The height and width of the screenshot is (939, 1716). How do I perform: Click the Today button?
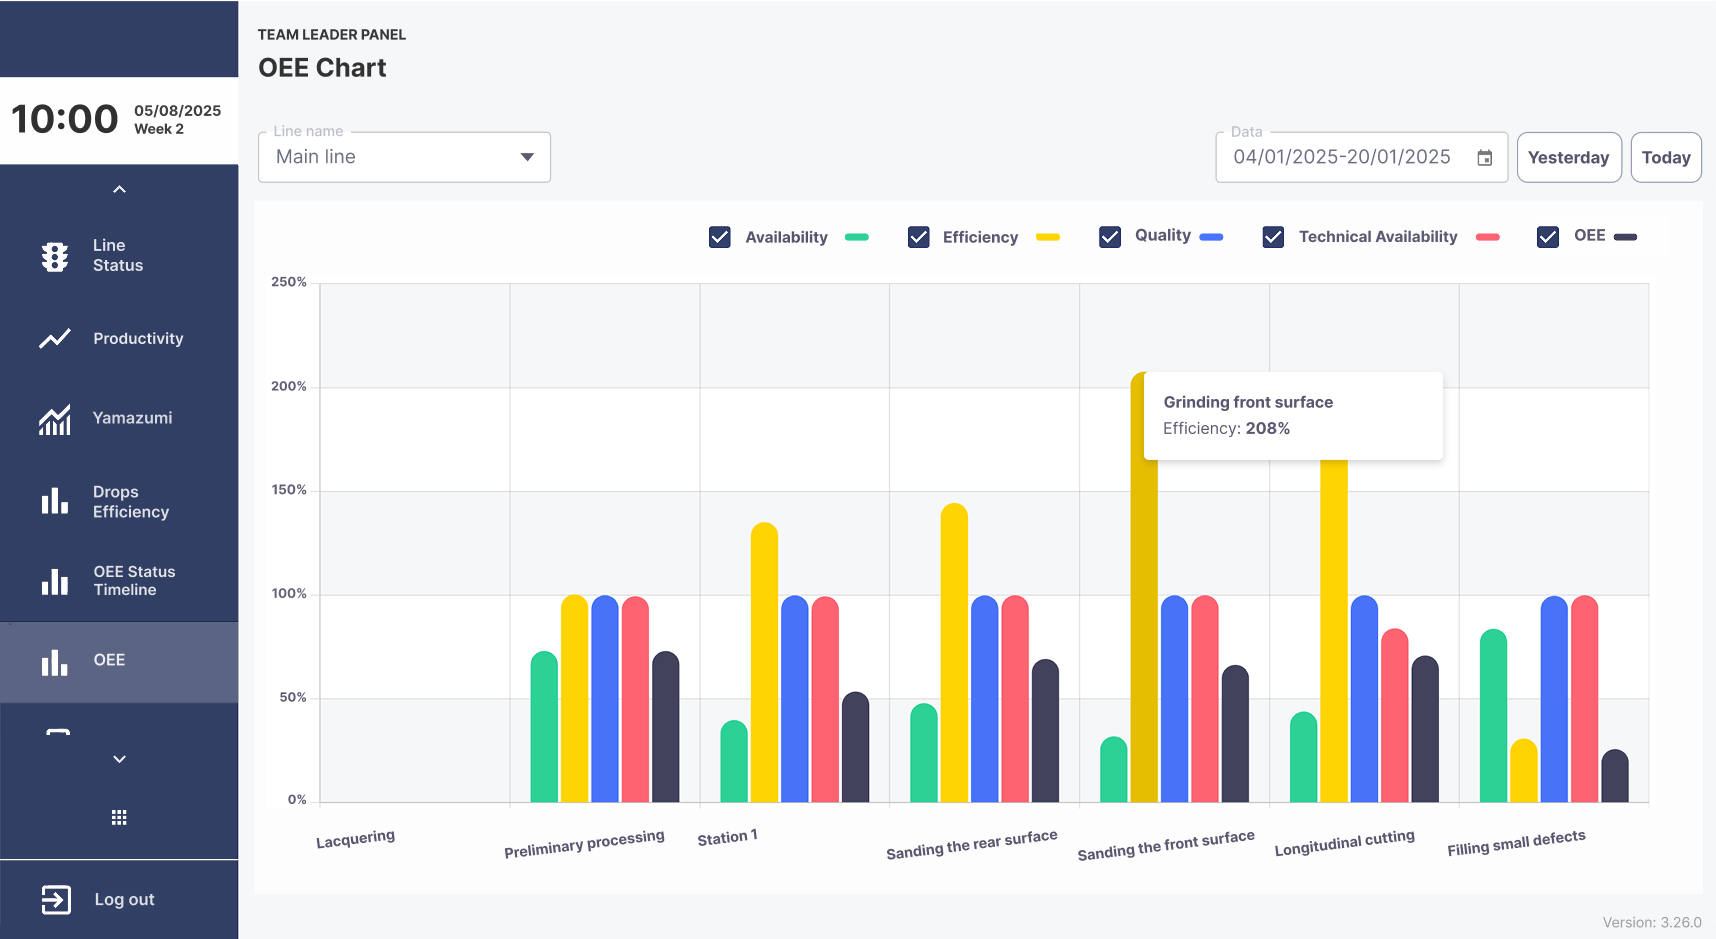point(1666,157)
